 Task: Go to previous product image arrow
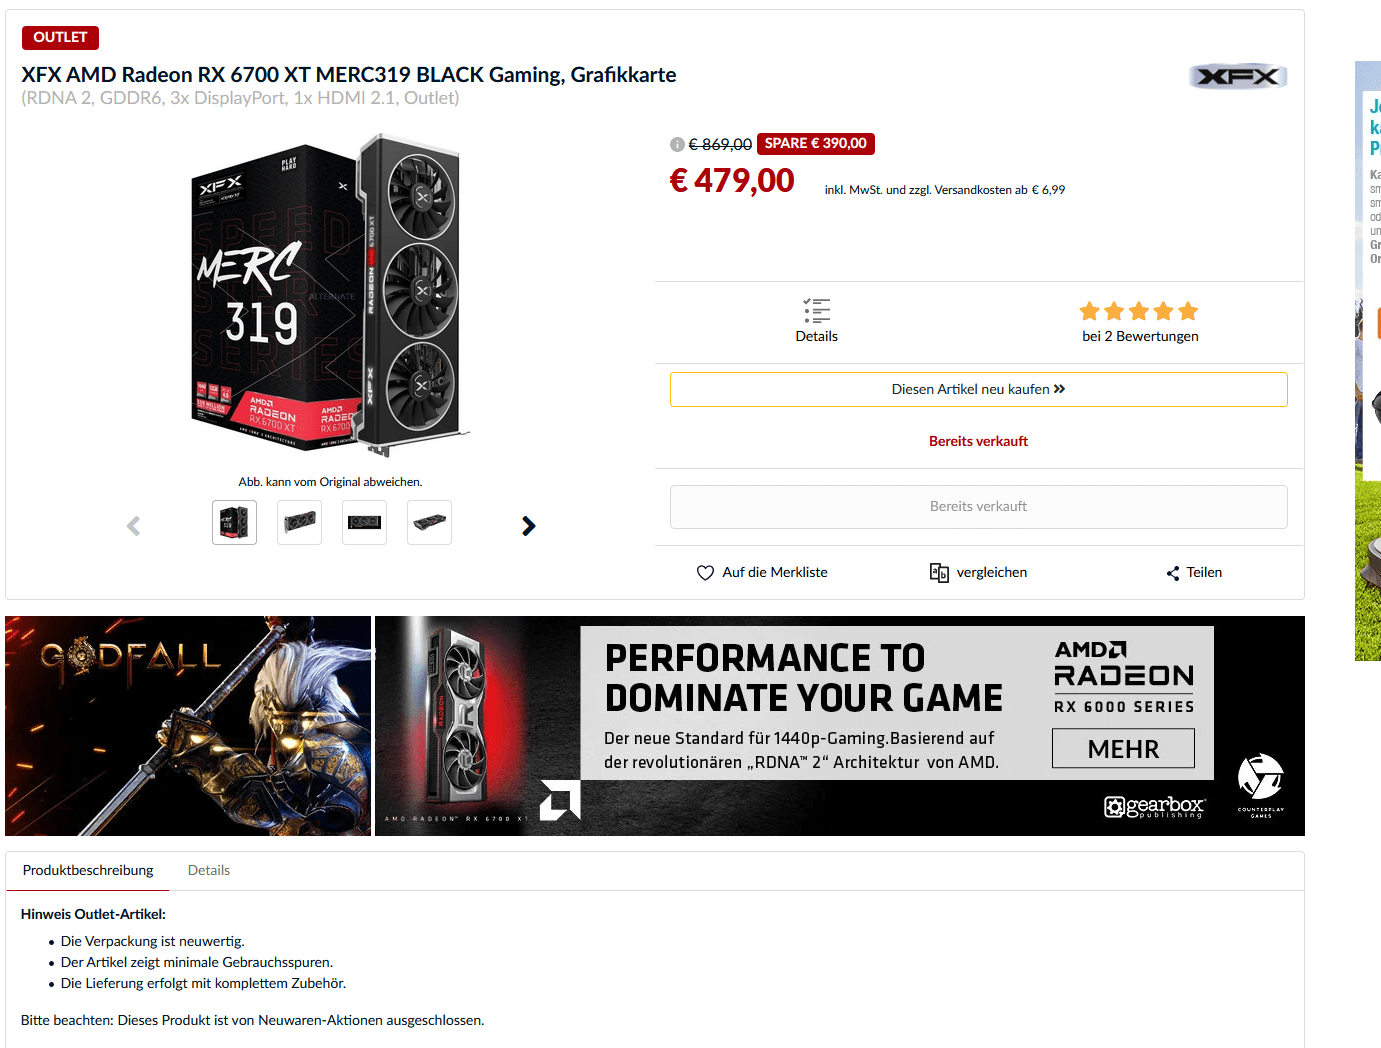(134, 526)
